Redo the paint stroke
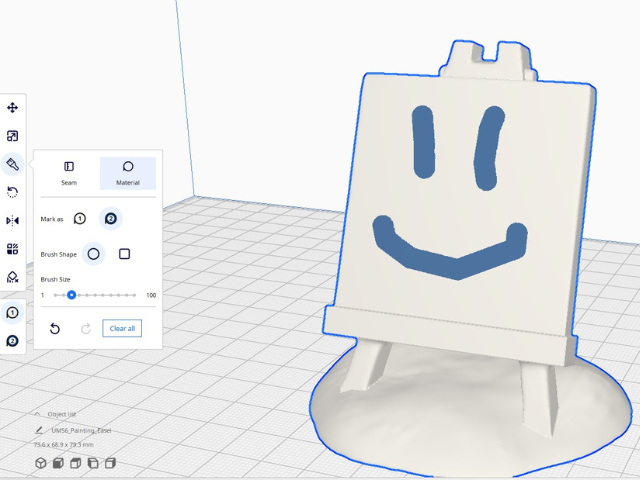The width and height of the screenshot is (640, 480). 86,329
